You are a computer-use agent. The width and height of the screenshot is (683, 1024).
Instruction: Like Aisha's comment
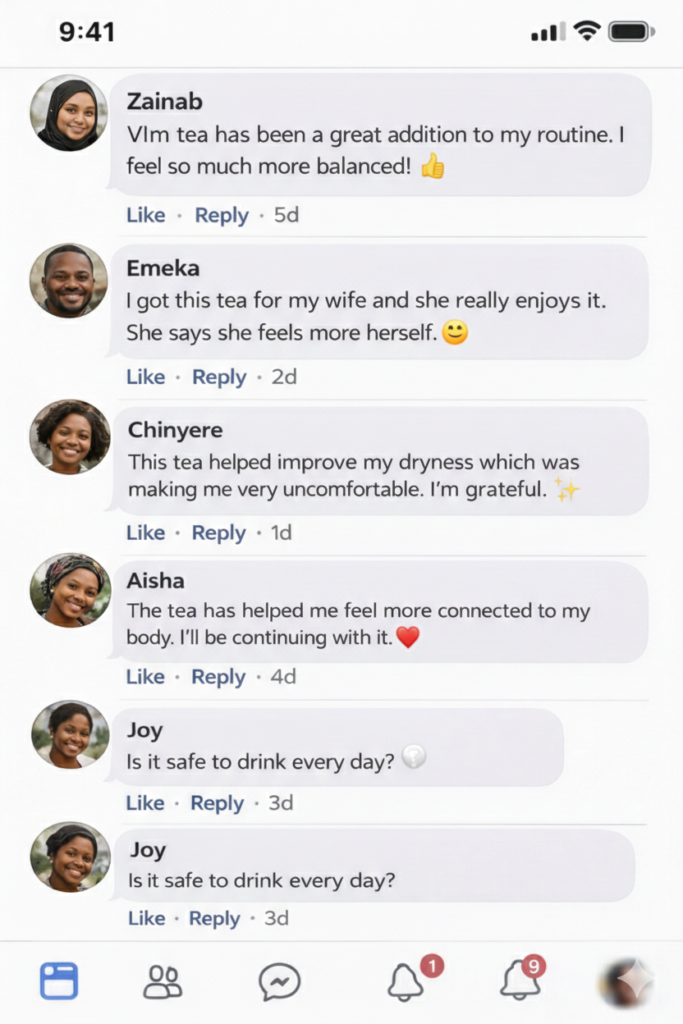[145, 677]
